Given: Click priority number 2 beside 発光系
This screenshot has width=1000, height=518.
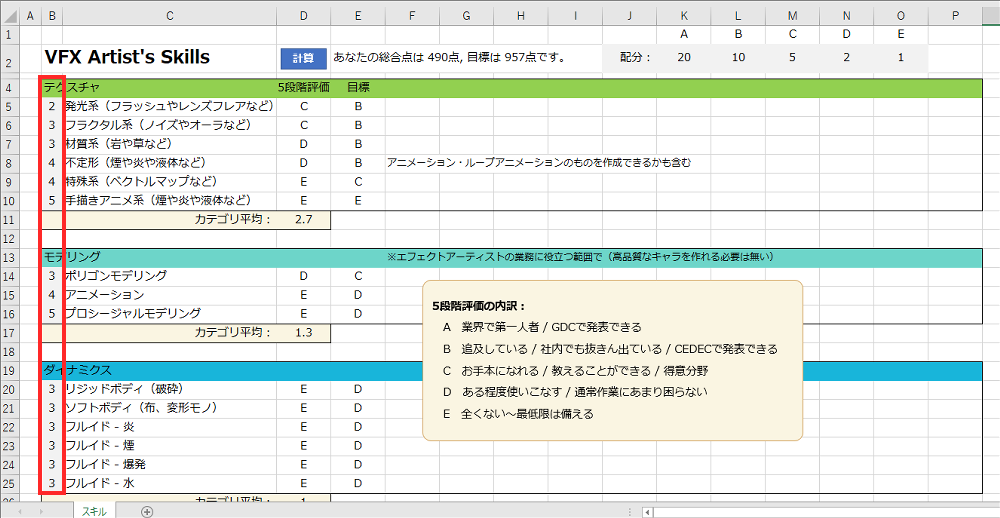Looking at the screenshot, I should pos(52,107).
